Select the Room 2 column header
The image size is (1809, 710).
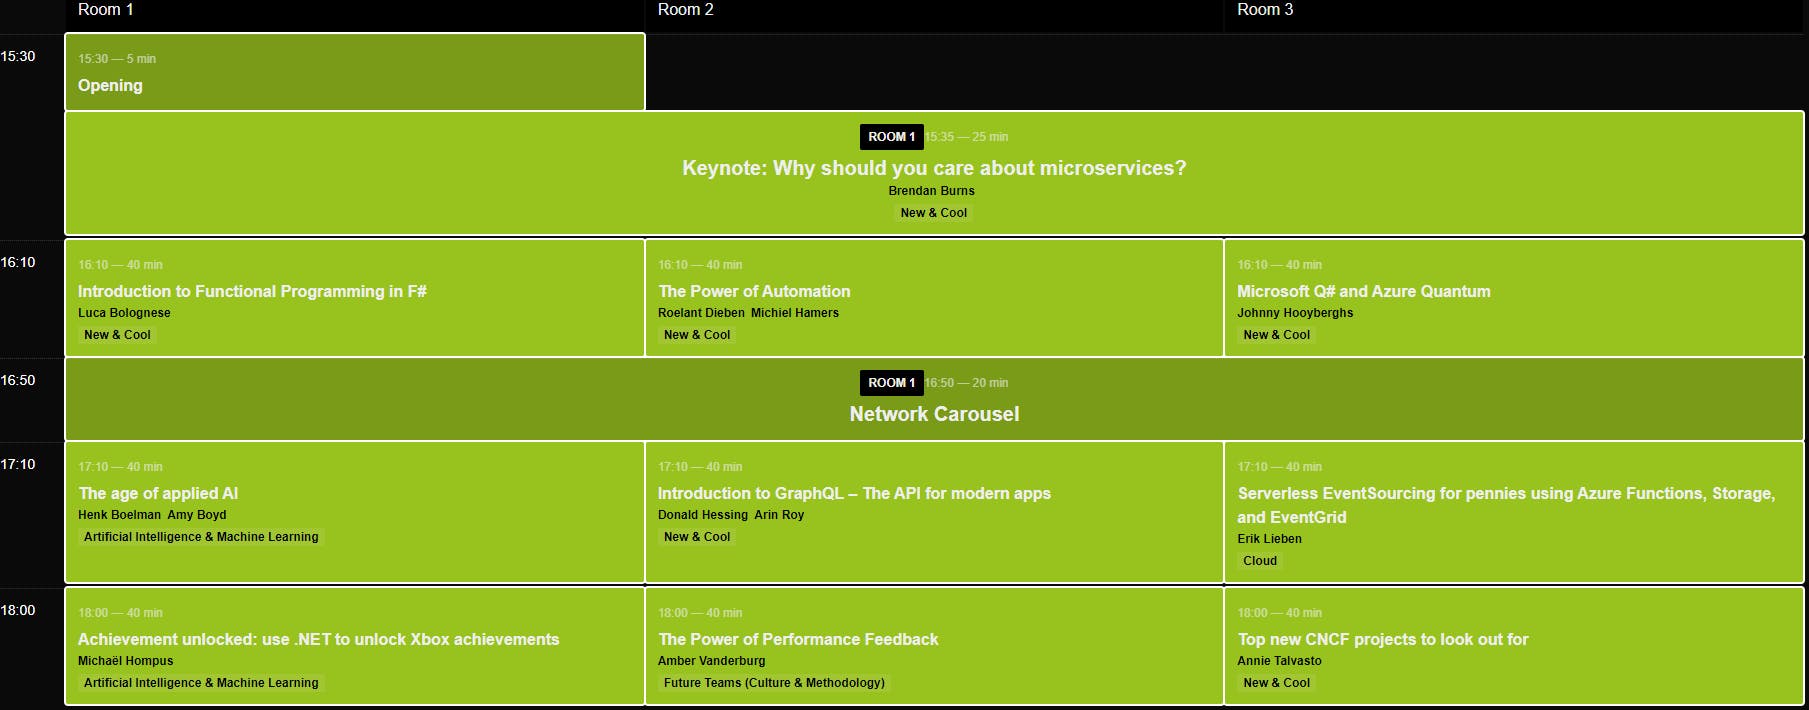click(686, 10)
